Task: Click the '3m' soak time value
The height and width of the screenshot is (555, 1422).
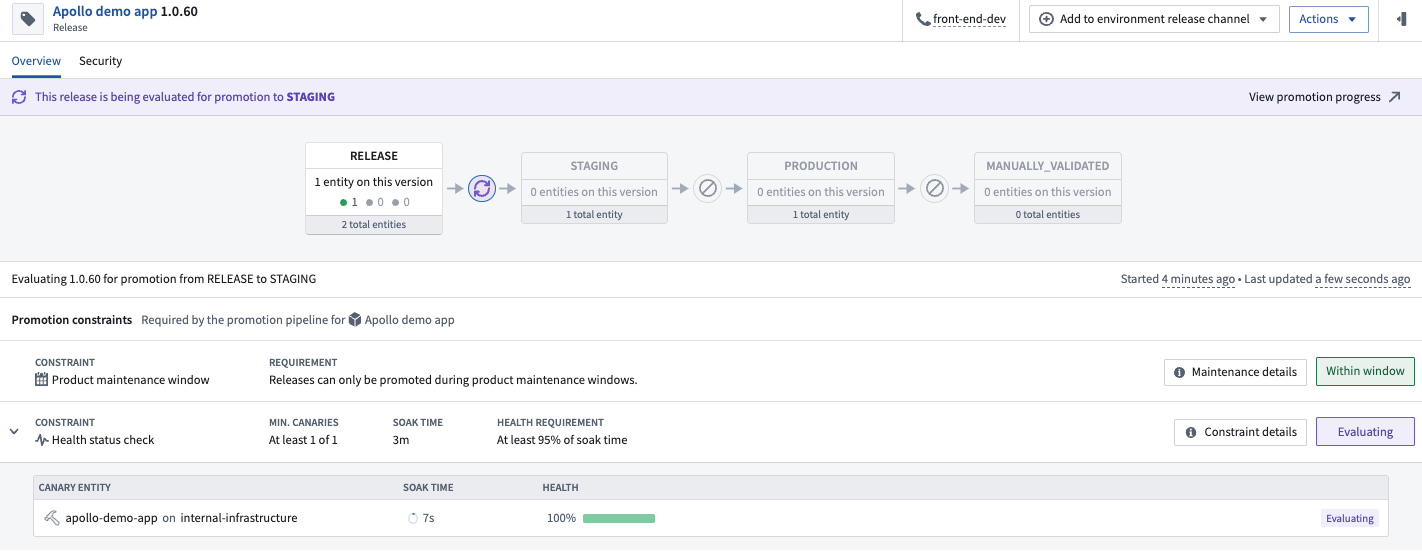Action: tap(401, 440)
